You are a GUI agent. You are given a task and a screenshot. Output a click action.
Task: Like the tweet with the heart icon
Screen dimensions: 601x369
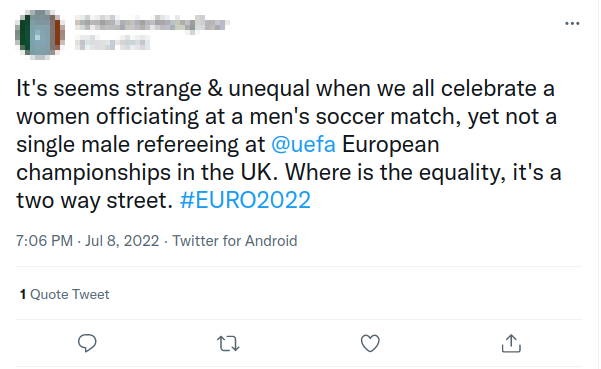click(x=370, y=343)
